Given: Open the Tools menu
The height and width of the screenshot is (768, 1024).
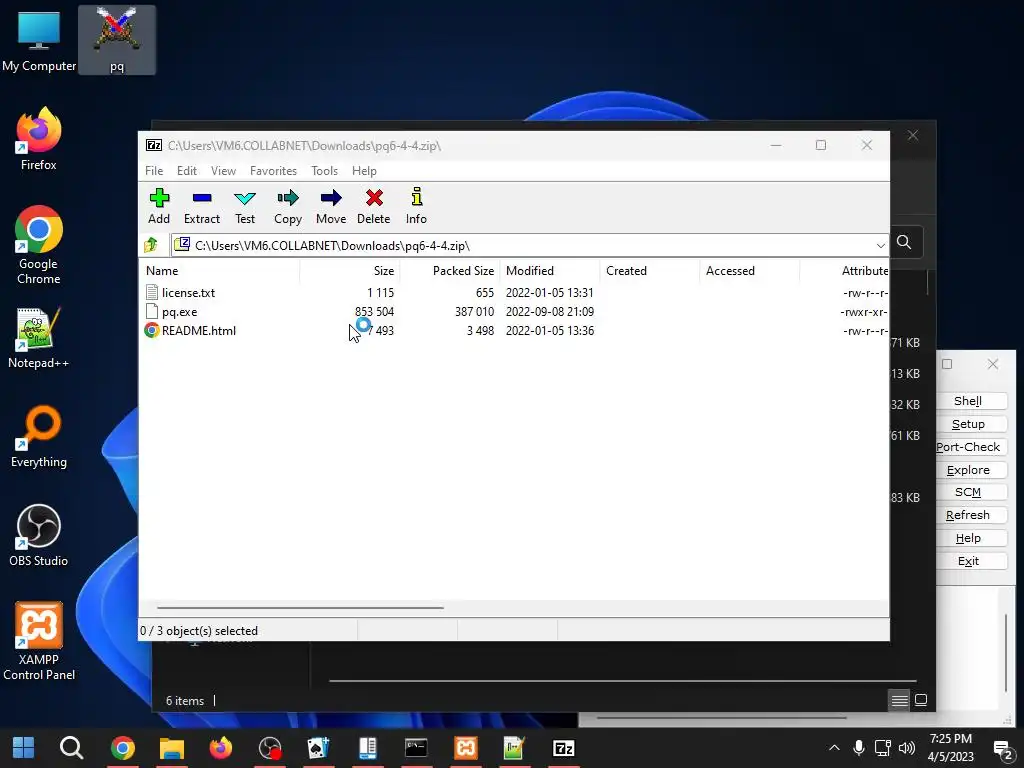Looking at the screenshot, I should [324, 170].
